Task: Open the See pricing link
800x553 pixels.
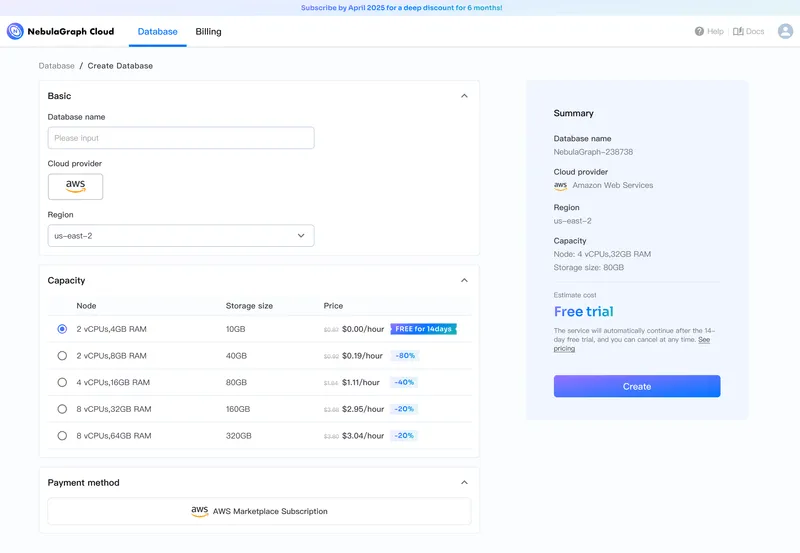Action: pyautogui.click(x=565, y=348)
